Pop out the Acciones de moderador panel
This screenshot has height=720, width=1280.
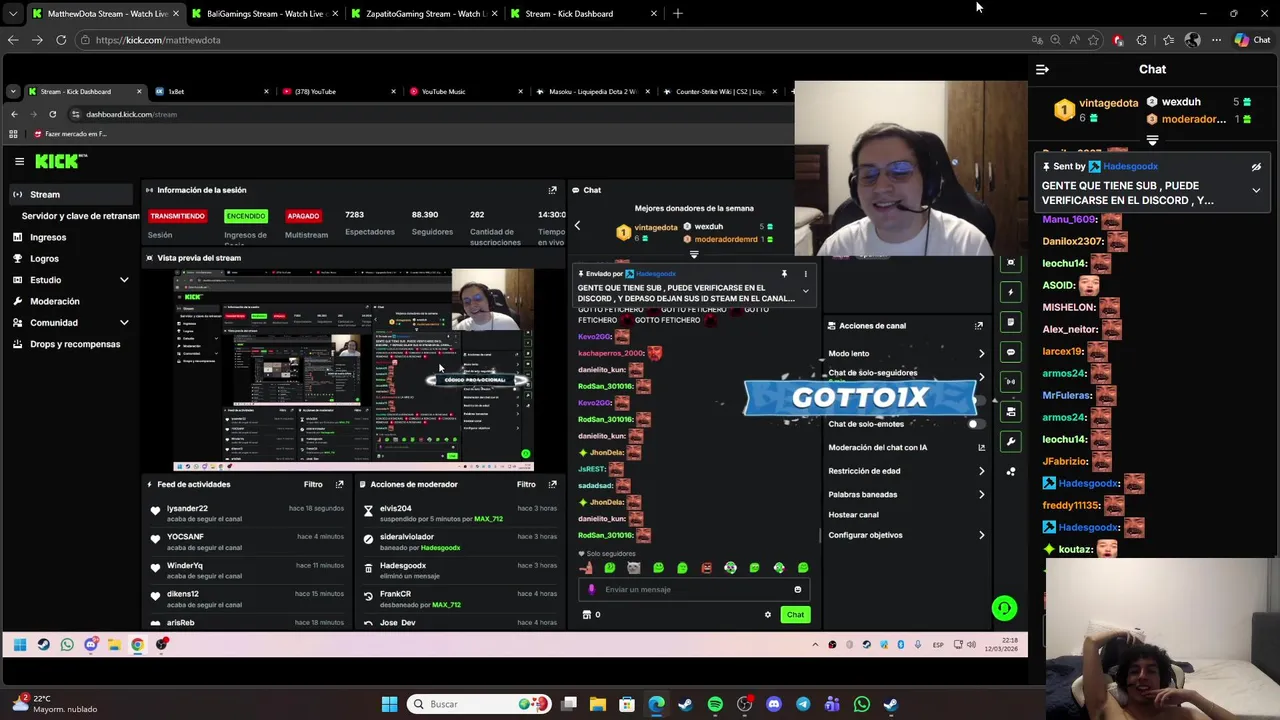(552, 484)
